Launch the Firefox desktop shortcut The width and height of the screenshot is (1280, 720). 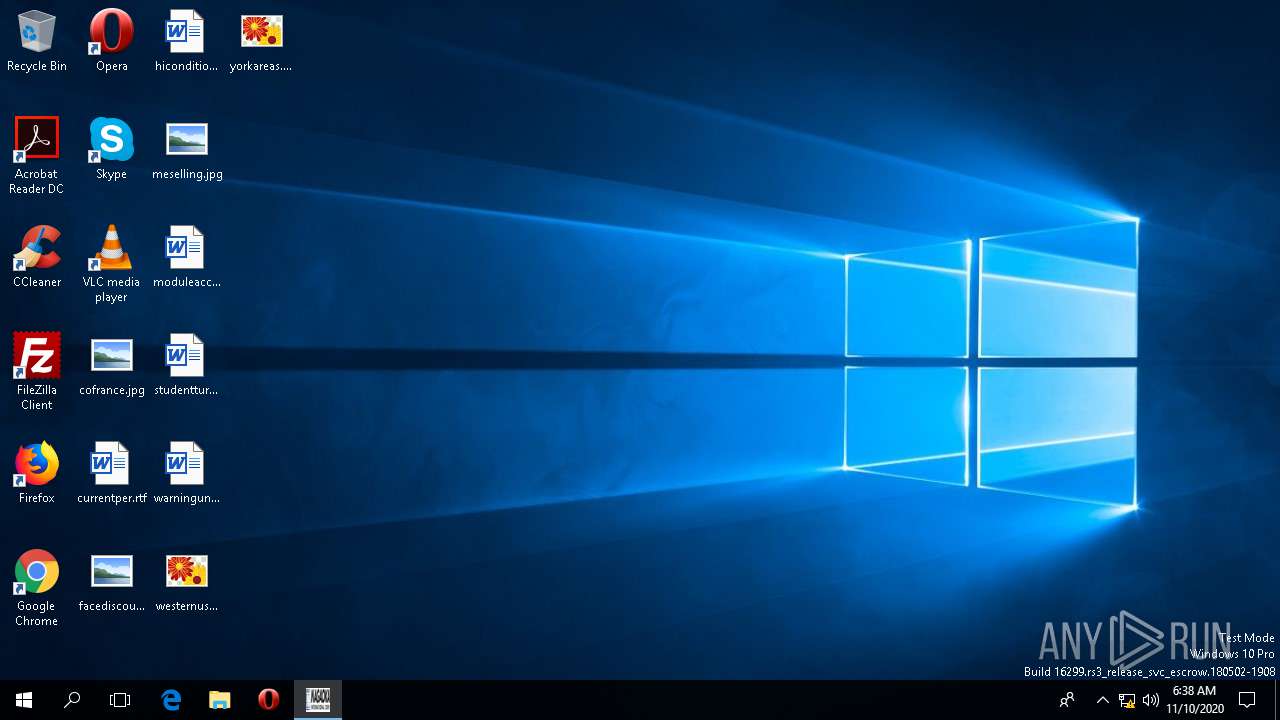(37, 473)
